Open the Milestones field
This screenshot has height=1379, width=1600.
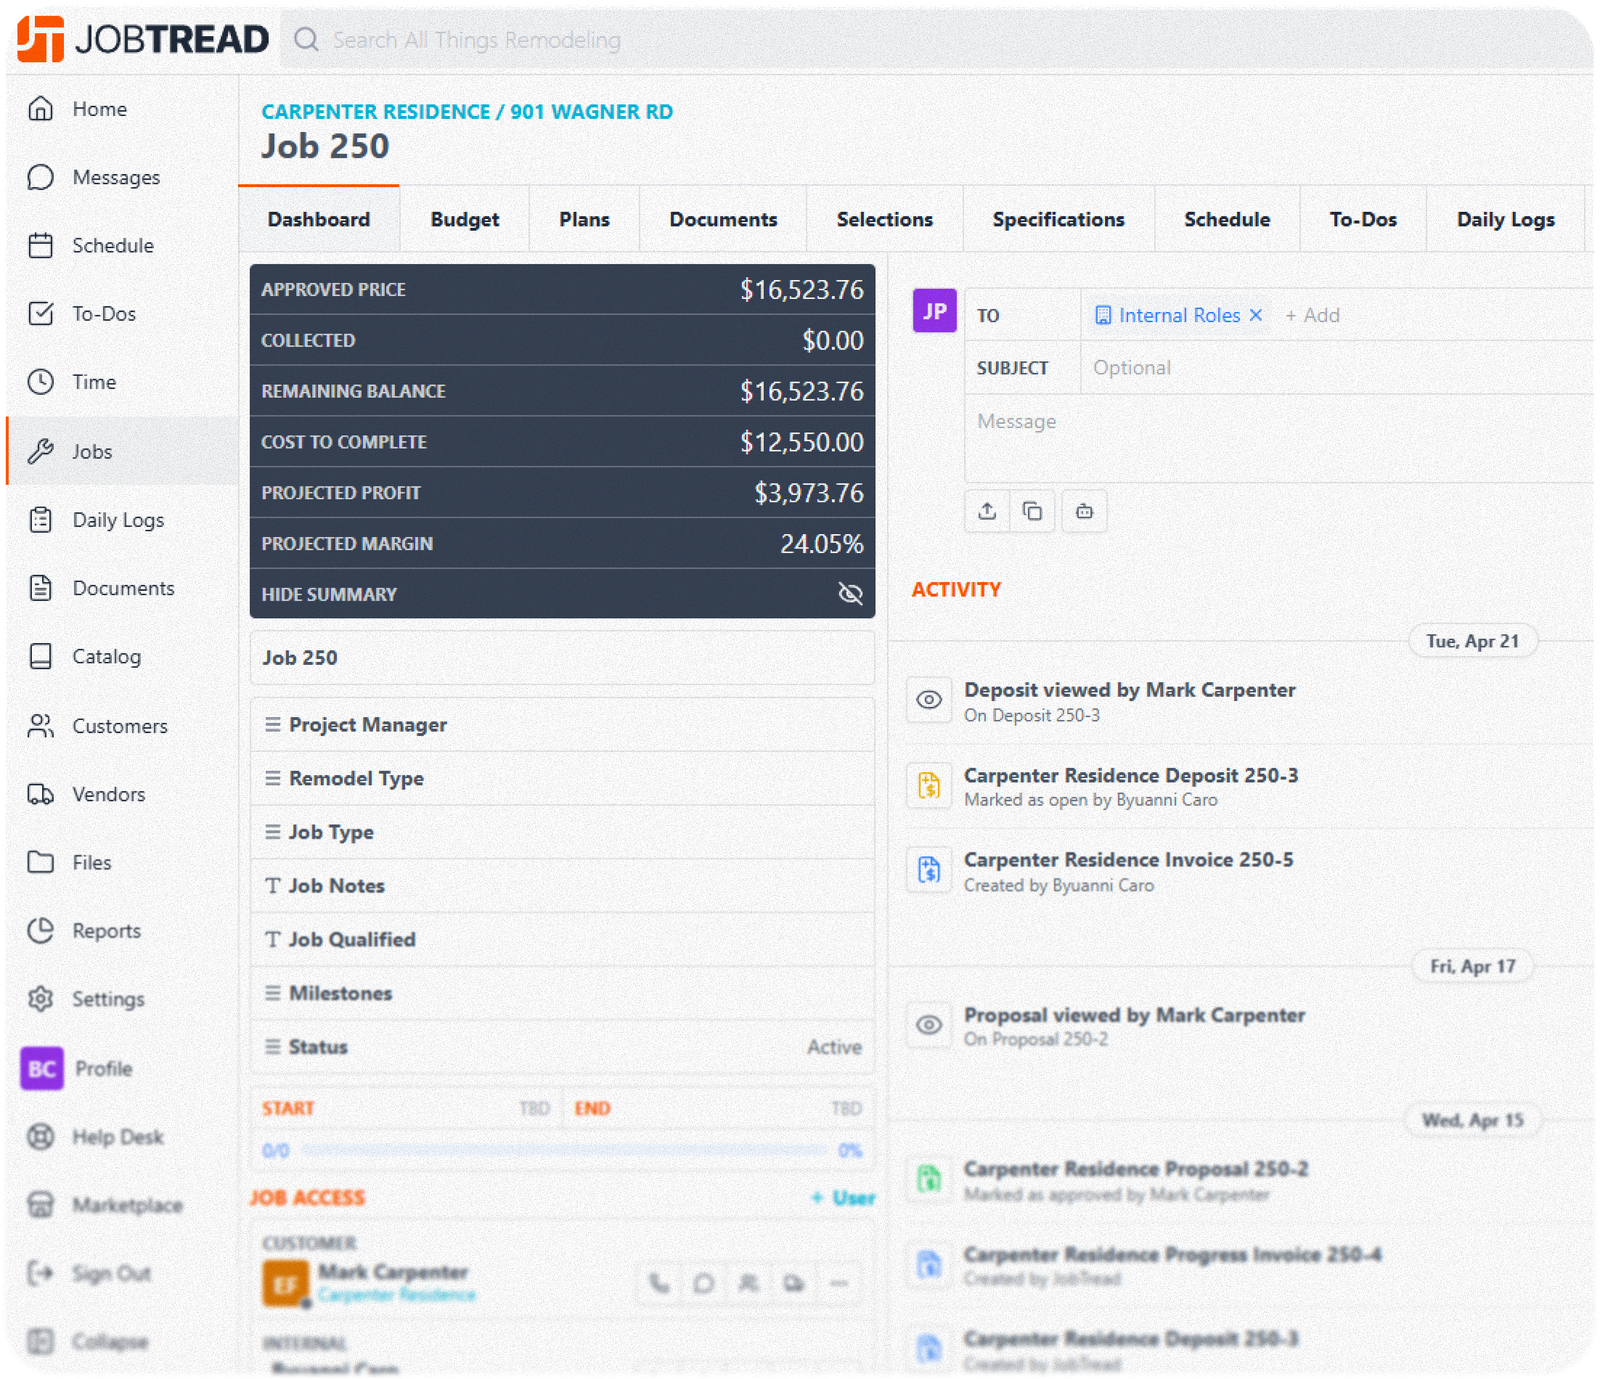pos(562,993)
